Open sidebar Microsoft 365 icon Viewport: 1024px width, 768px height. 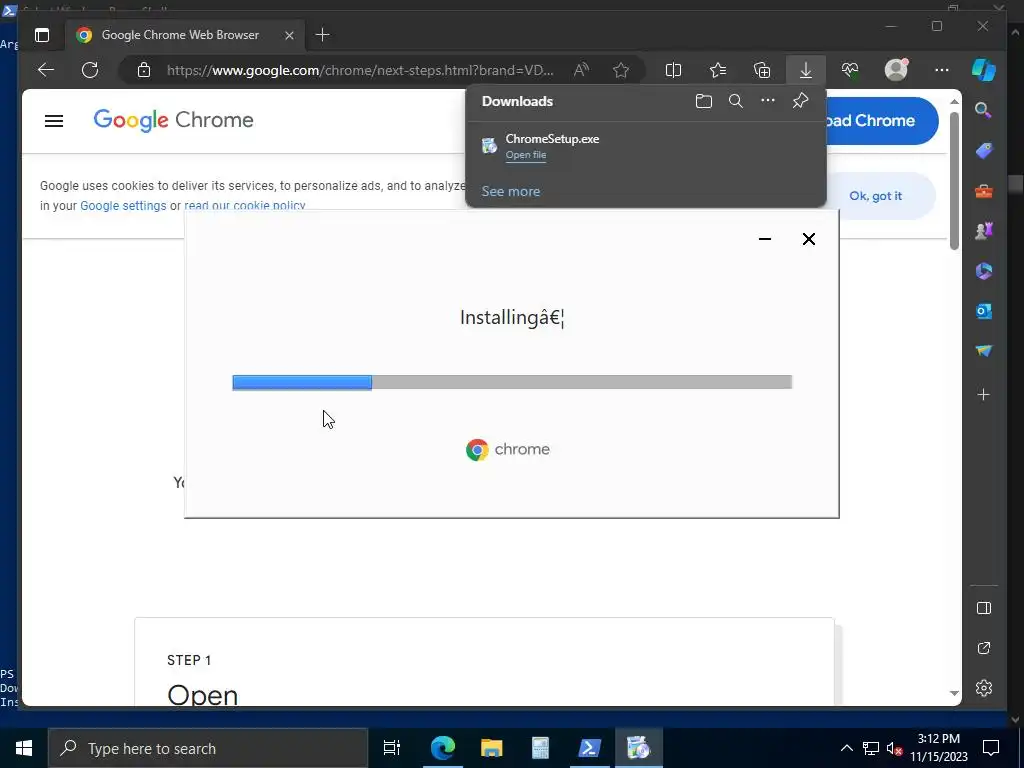tap(984, 271)
